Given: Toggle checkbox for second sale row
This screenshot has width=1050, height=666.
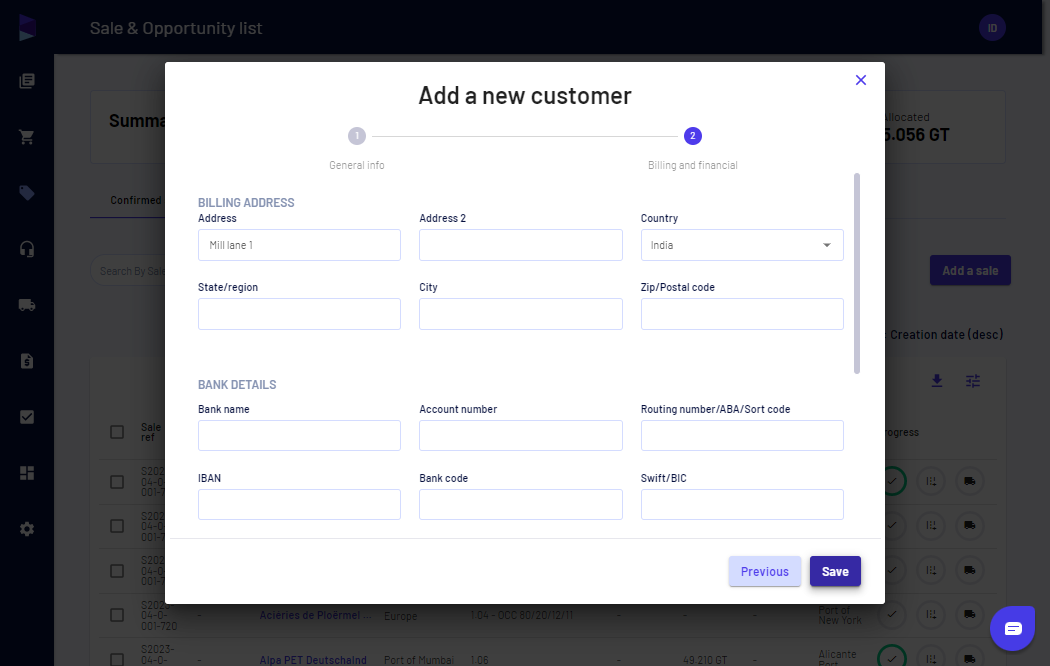Looking at the screenshot, I should pos(117,526).
